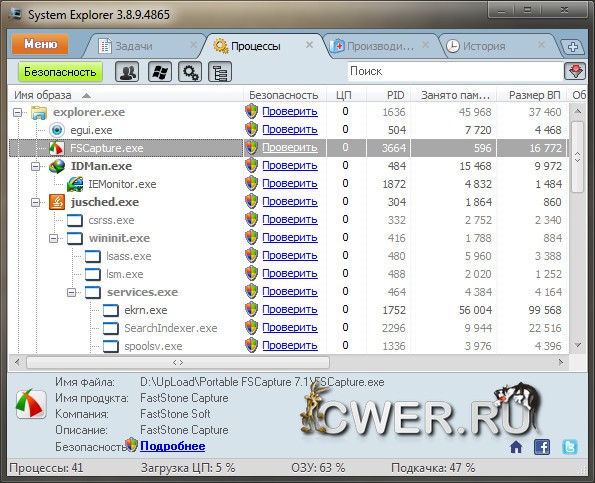Screen dimensions: 595x483
Task: Switch to the Задачи tab
Action: 134,46
